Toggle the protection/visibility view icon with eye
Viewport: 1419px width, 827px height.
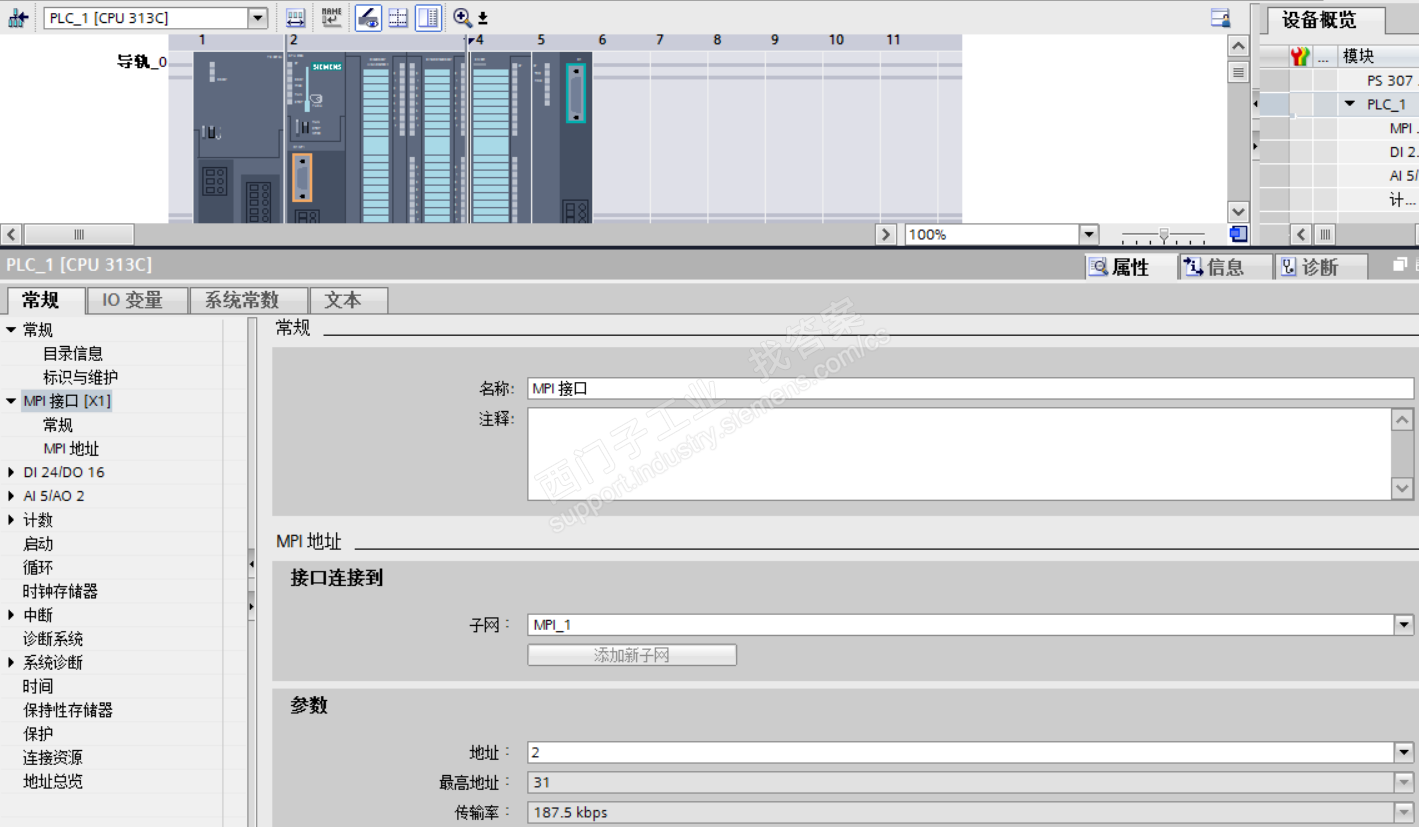point(368,18)
